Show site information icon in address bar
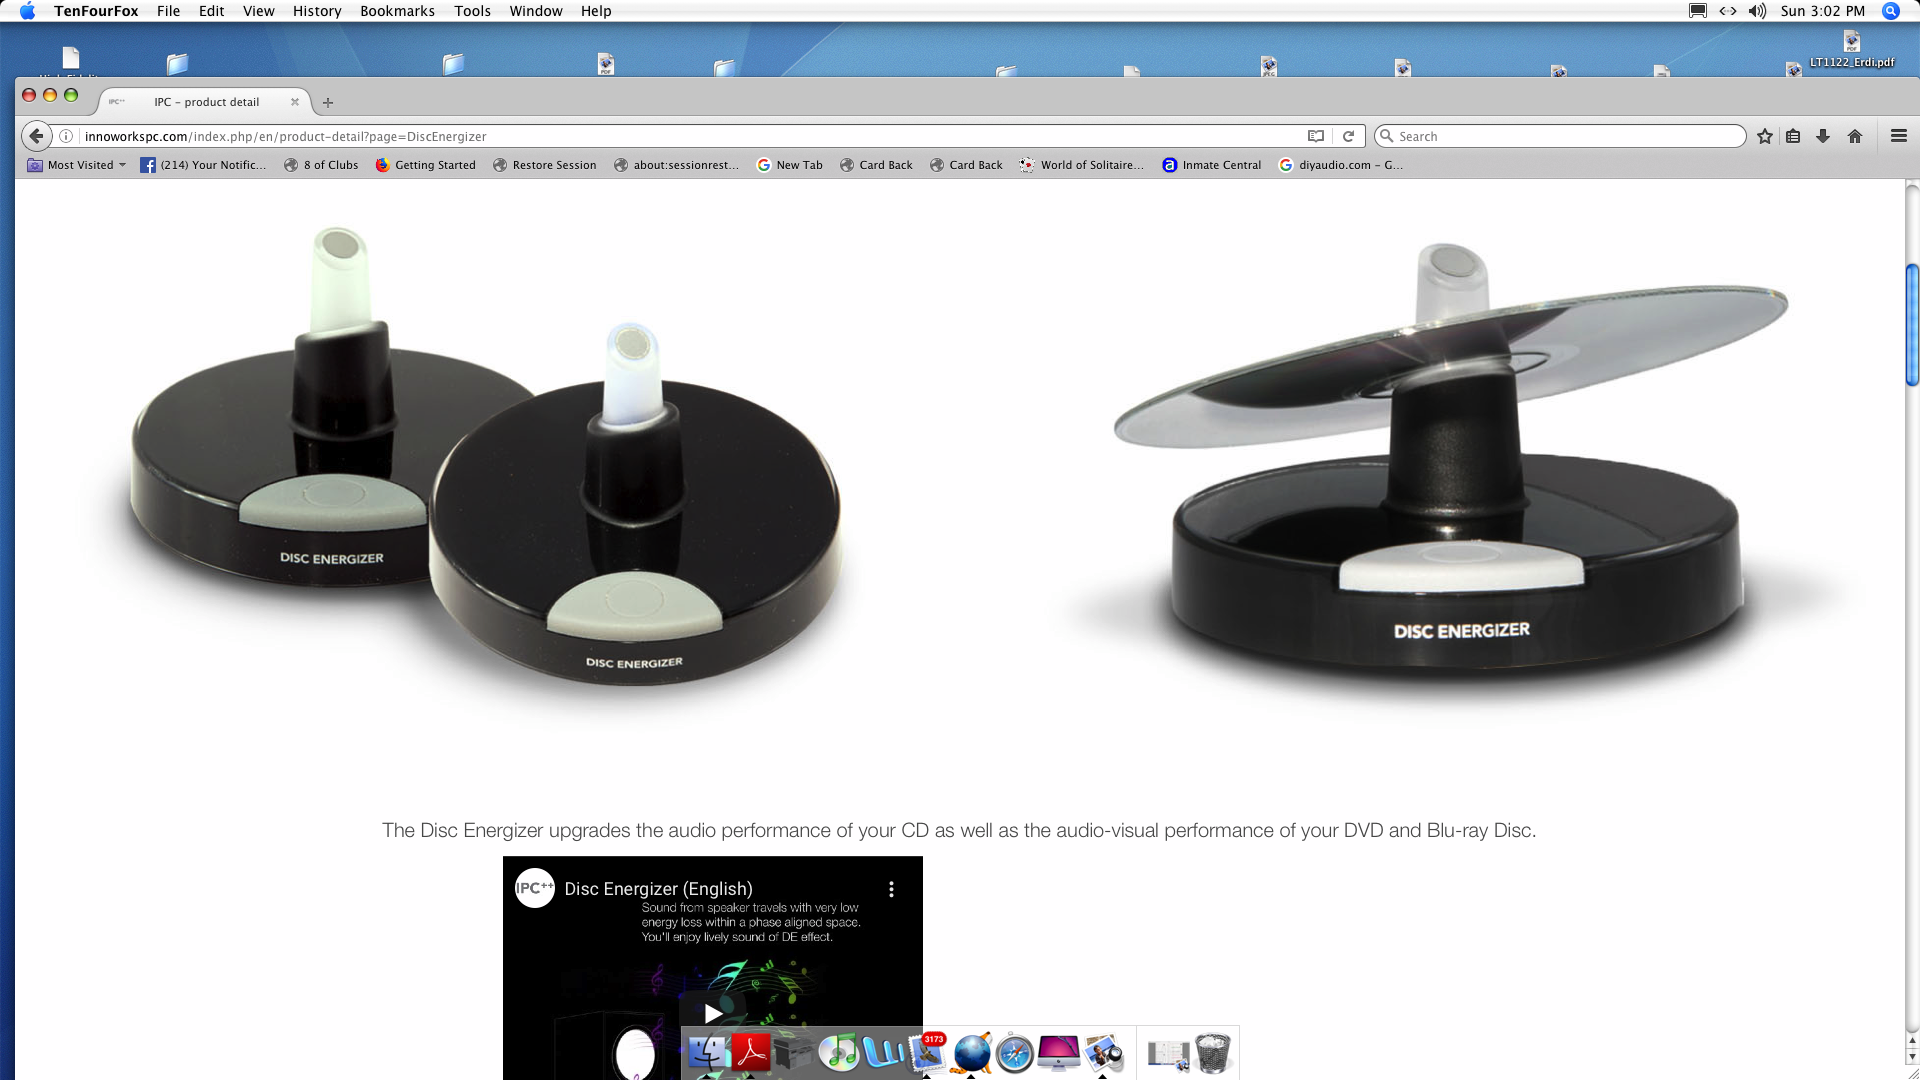This screenshot has height=1080, width=1920. coord(66,136)
